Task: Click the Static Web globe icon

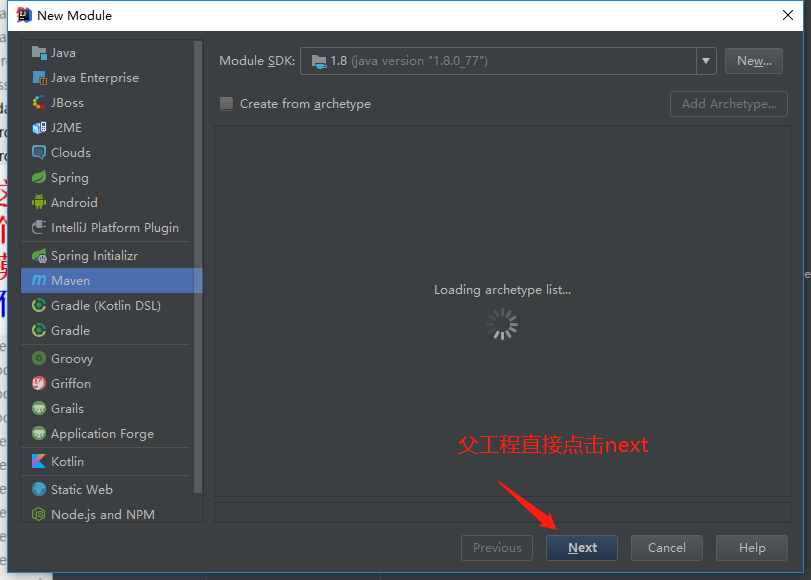Action: click(39, 489)
